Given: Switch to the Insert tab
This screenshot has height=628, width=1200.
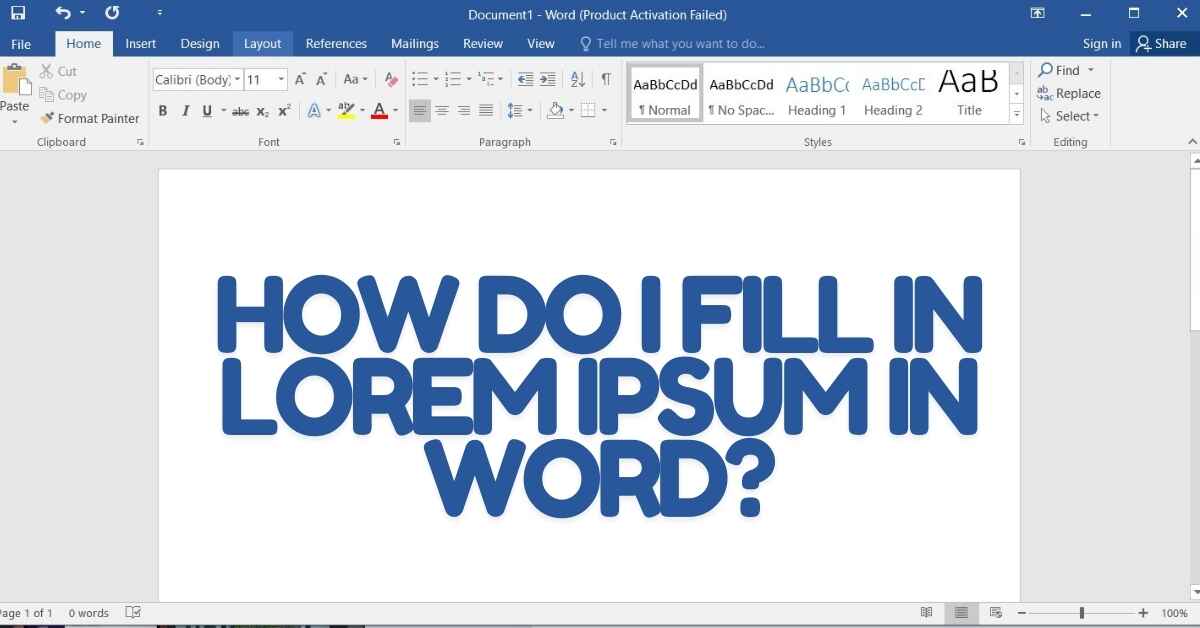Looking at the screenshot, I should coord(140,44).
